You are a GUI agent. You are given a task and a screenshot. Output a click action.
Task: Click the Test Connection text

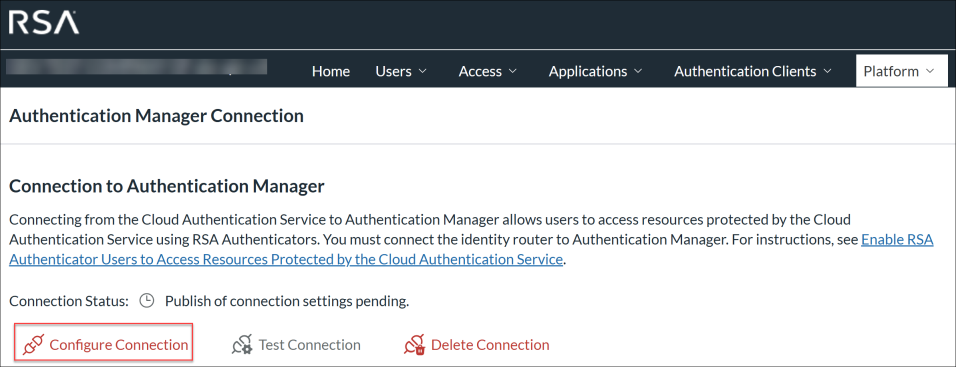(x=310, y=345)
